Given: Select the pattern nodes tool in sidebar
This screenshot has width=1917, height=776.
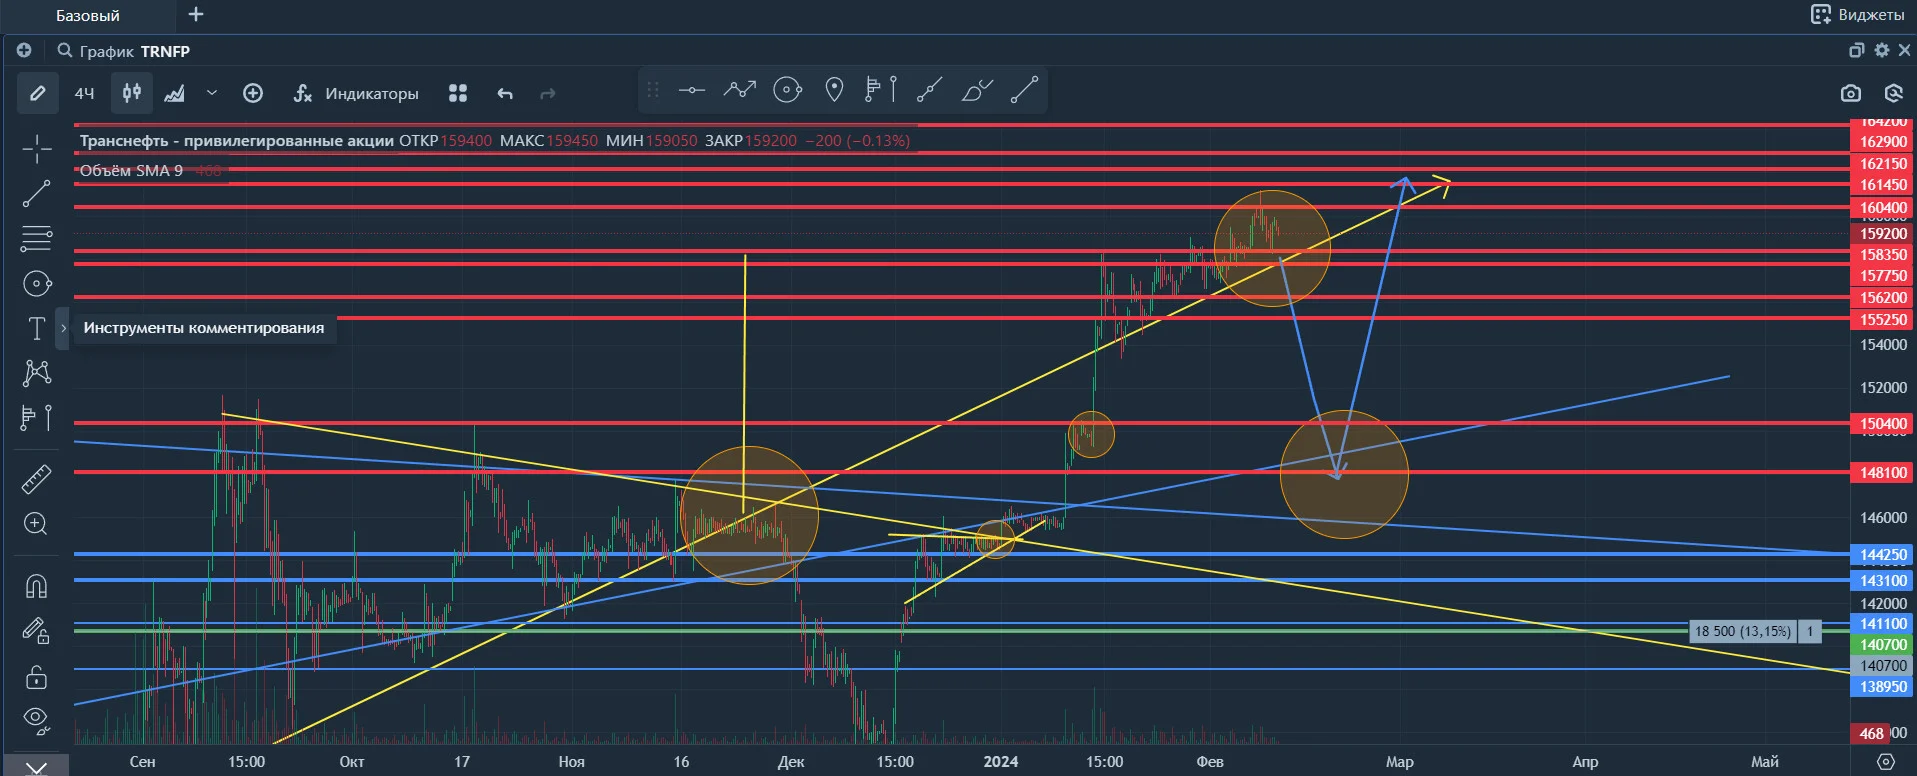Looking at the screenshot, I should click(x=37, y=373).
